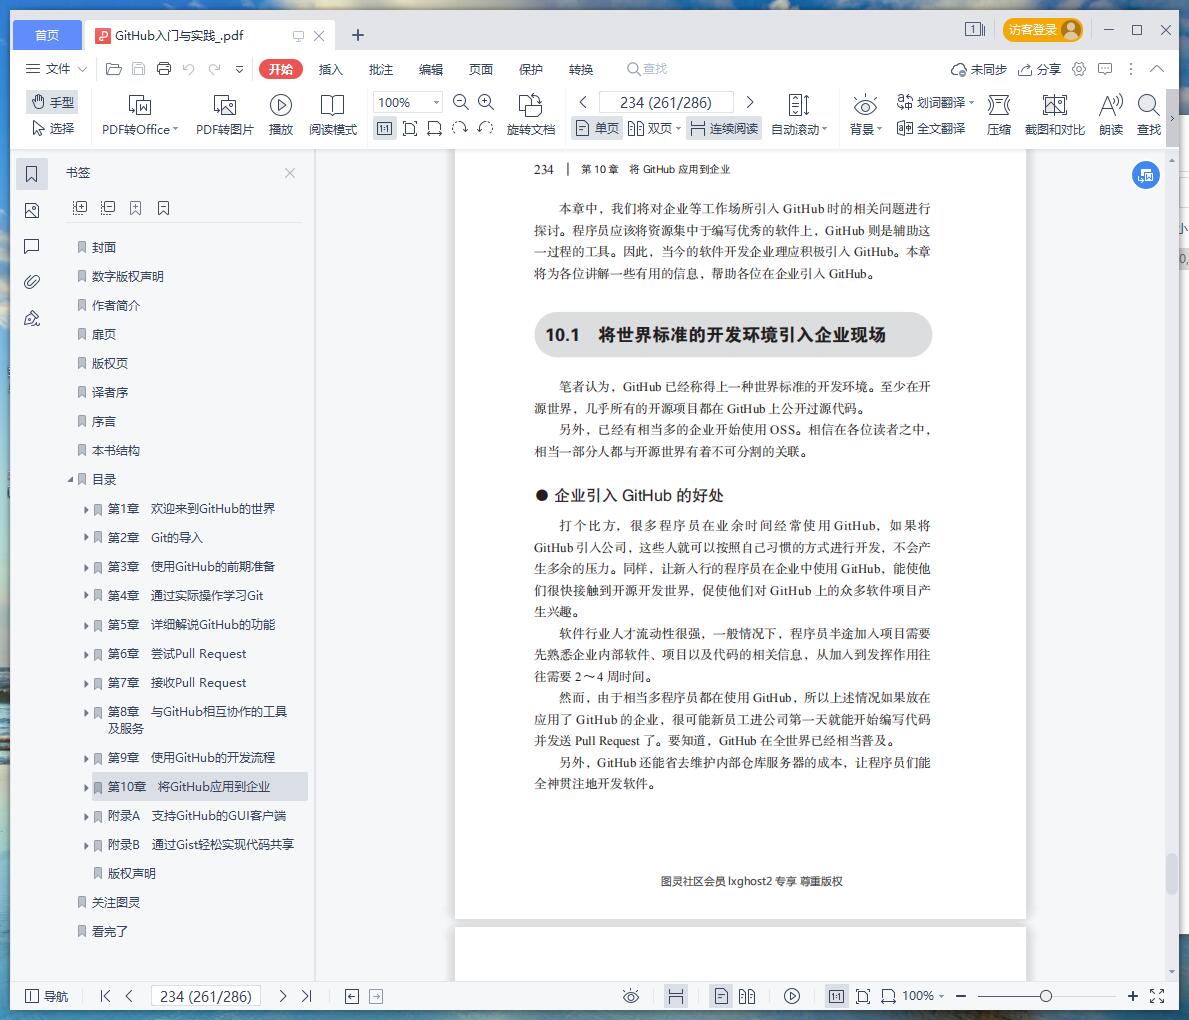The height and width of the screenshot is (1020, 1189).
Task: Zoom out with the minus magnifier
Action: pos(460,102)
